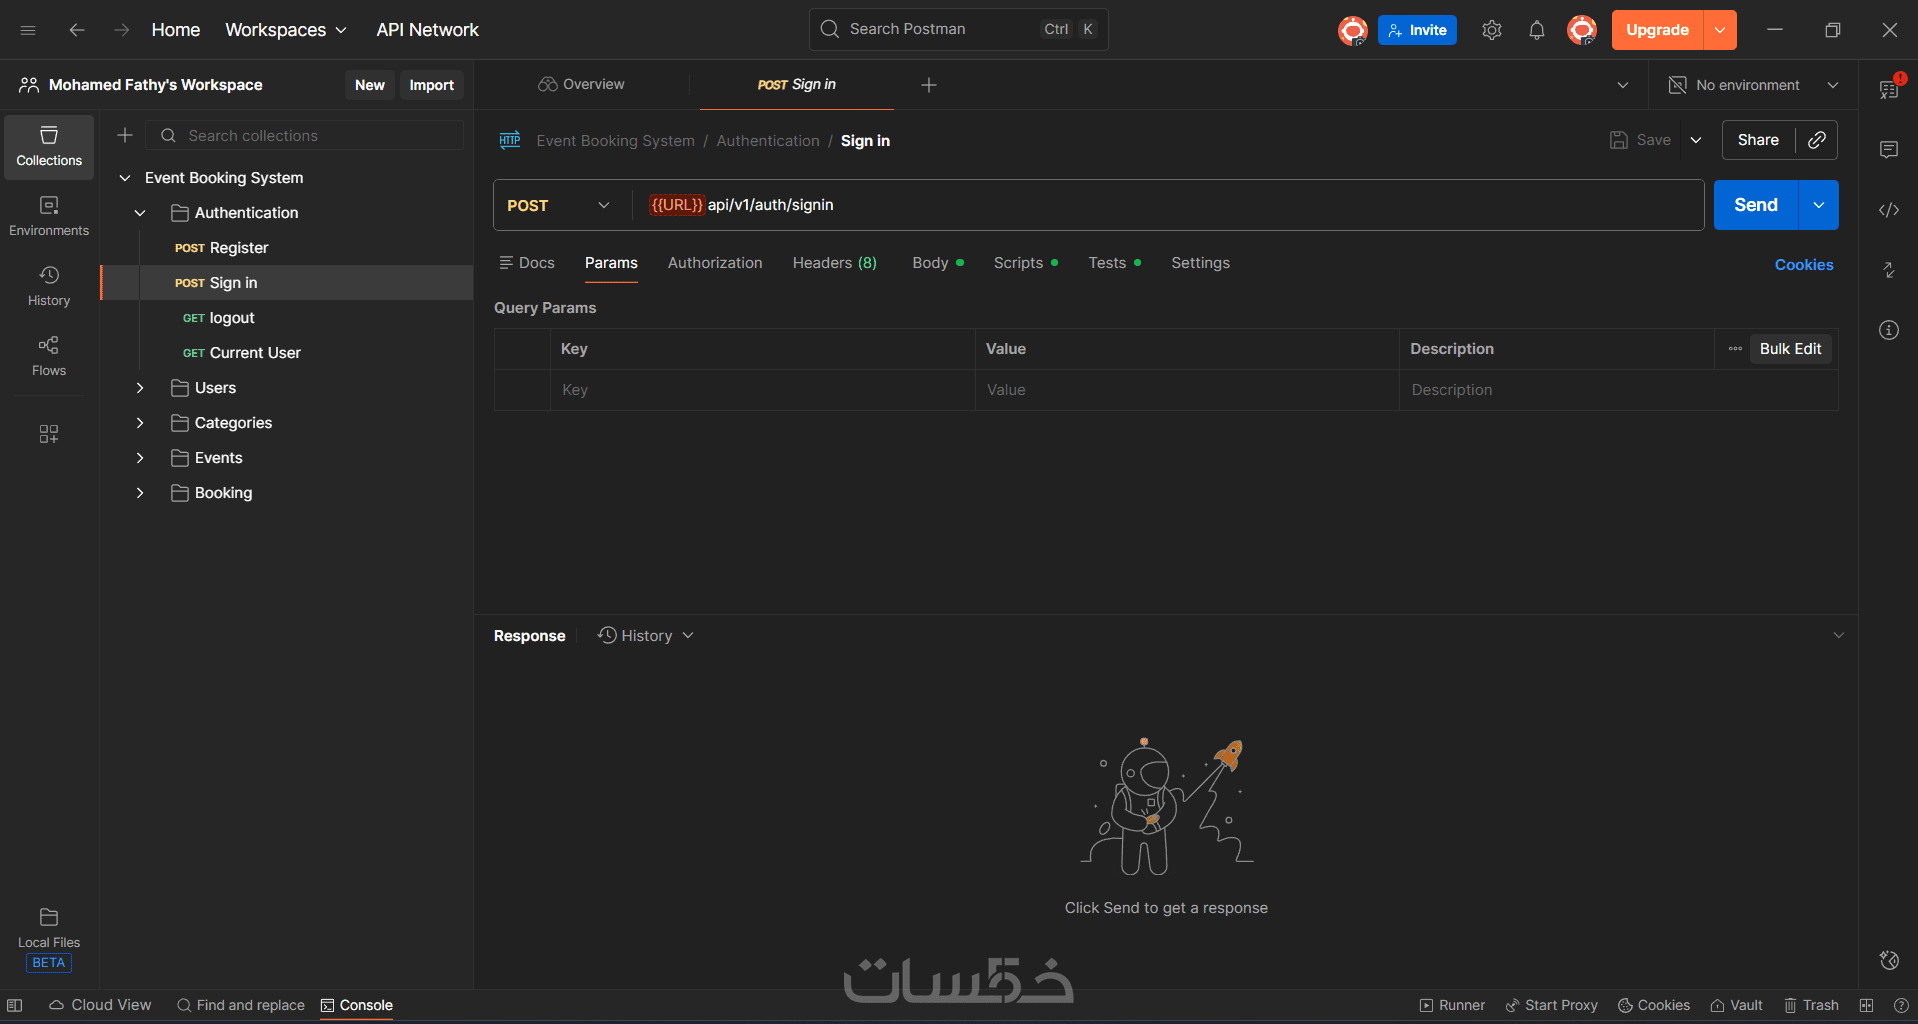Switch to the Body tab
Screen dimensions: 1918x1024
[937, 263]
